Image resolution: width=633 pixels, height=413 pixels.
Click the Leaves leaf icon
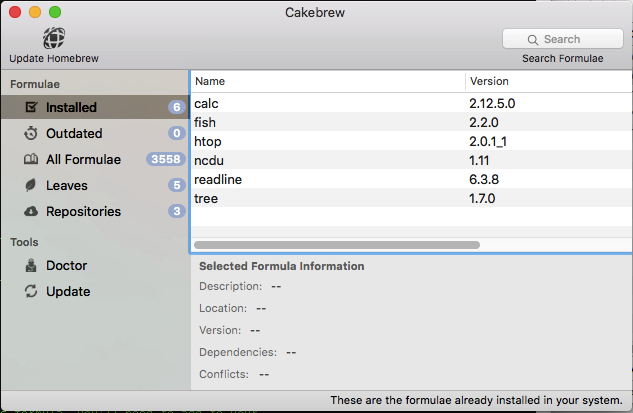tap(30, 185)
